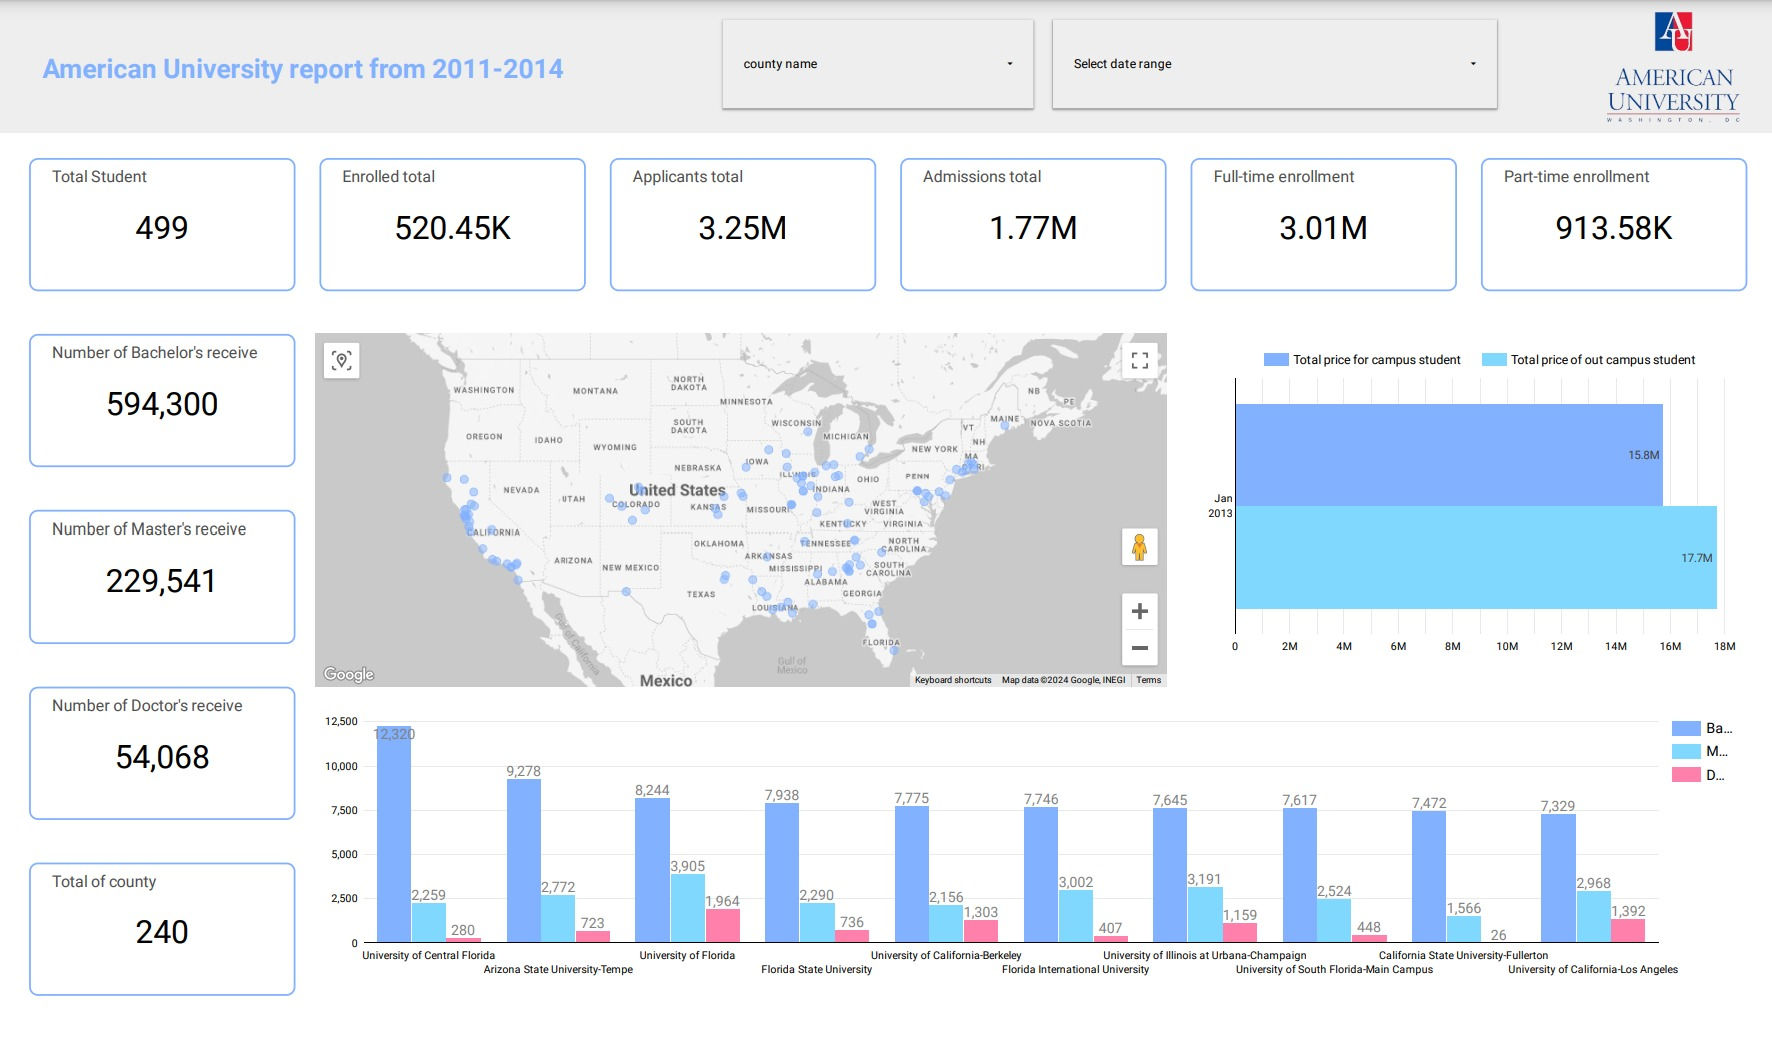Click the Total of county card

coord(162,929)
